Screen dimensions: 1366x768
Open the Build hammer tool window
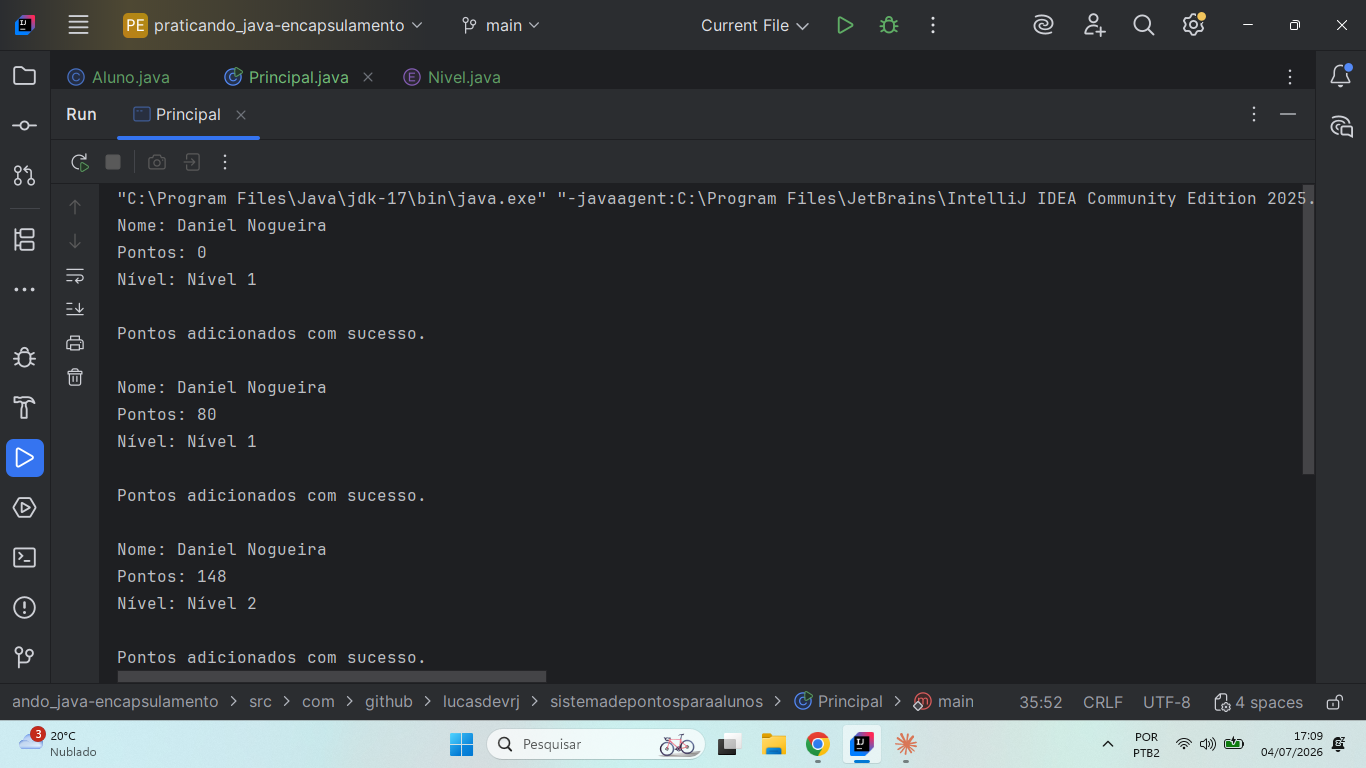point(25,408)
